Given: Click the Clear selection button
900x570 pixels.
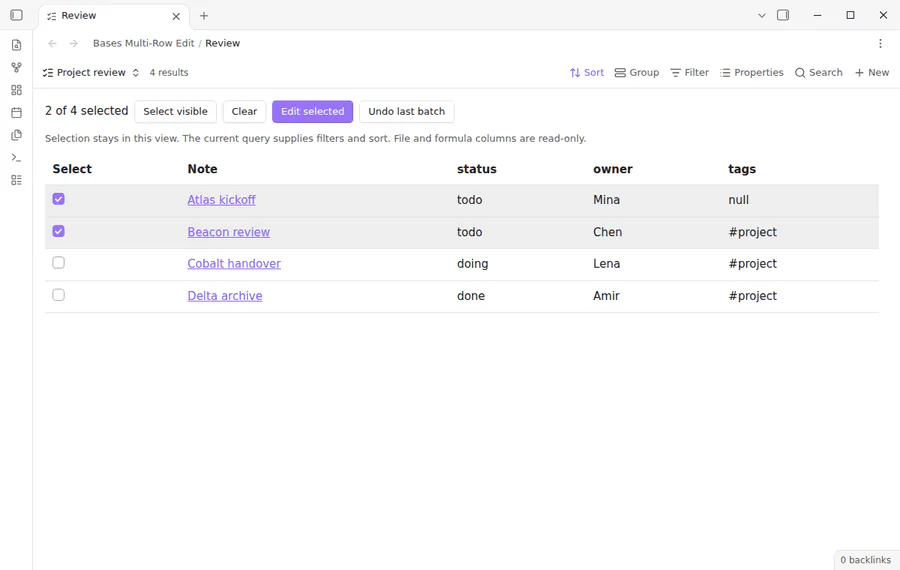Looking at the screenshot, I should point(244,111).
